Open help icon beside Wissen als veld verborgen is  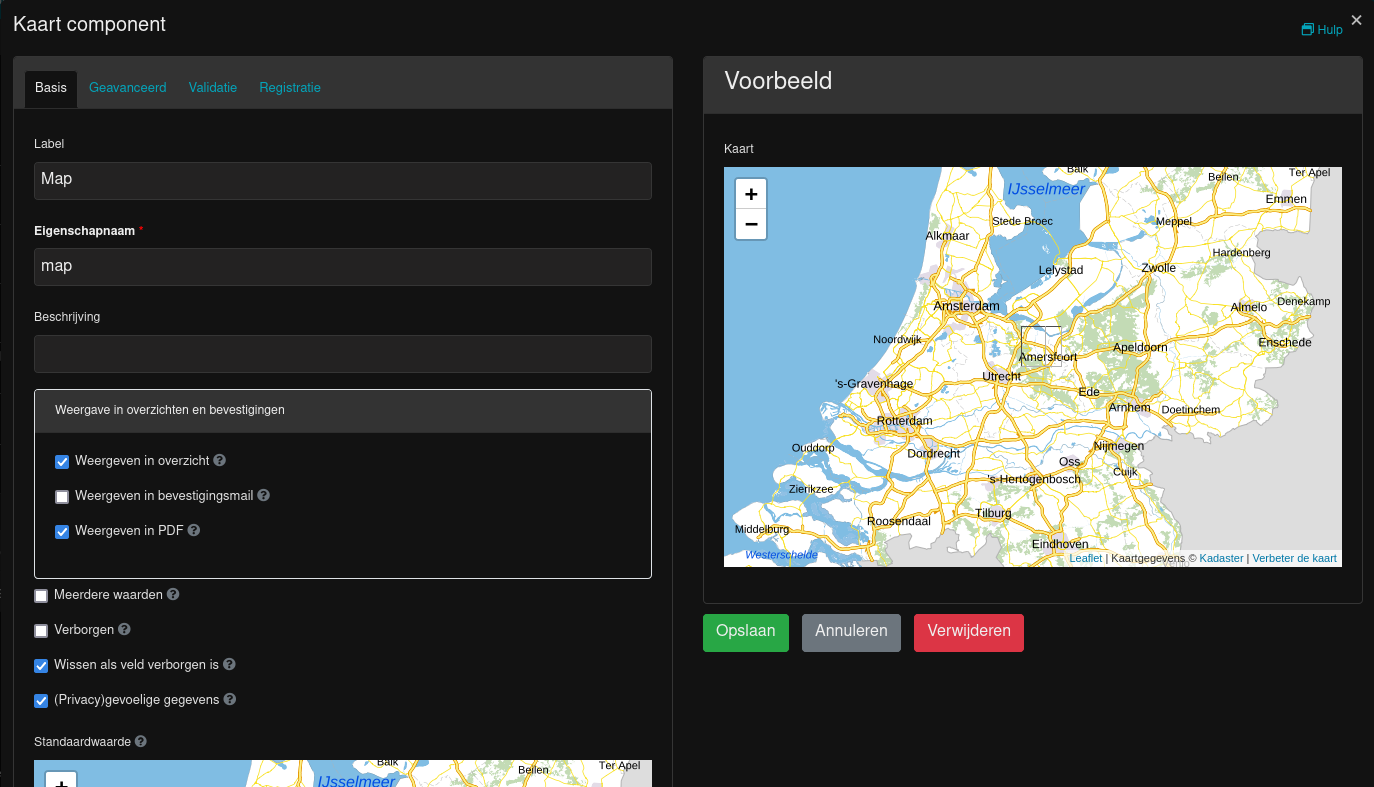click(229, 664)
